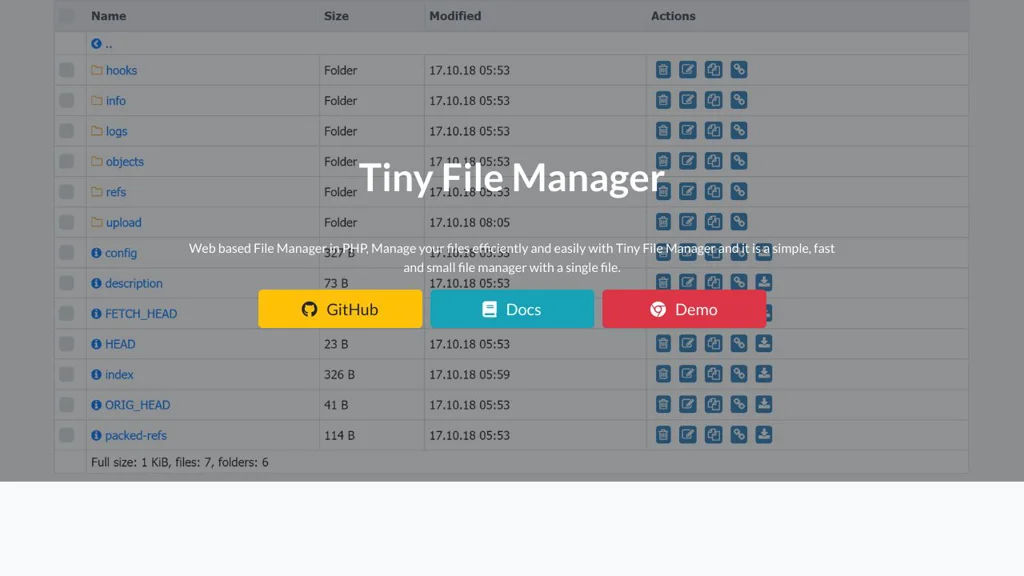Viewport: 1024px width, 576px height.
Task: Tick the checkbox for packed-refs file
Action: tap(67, 435)
